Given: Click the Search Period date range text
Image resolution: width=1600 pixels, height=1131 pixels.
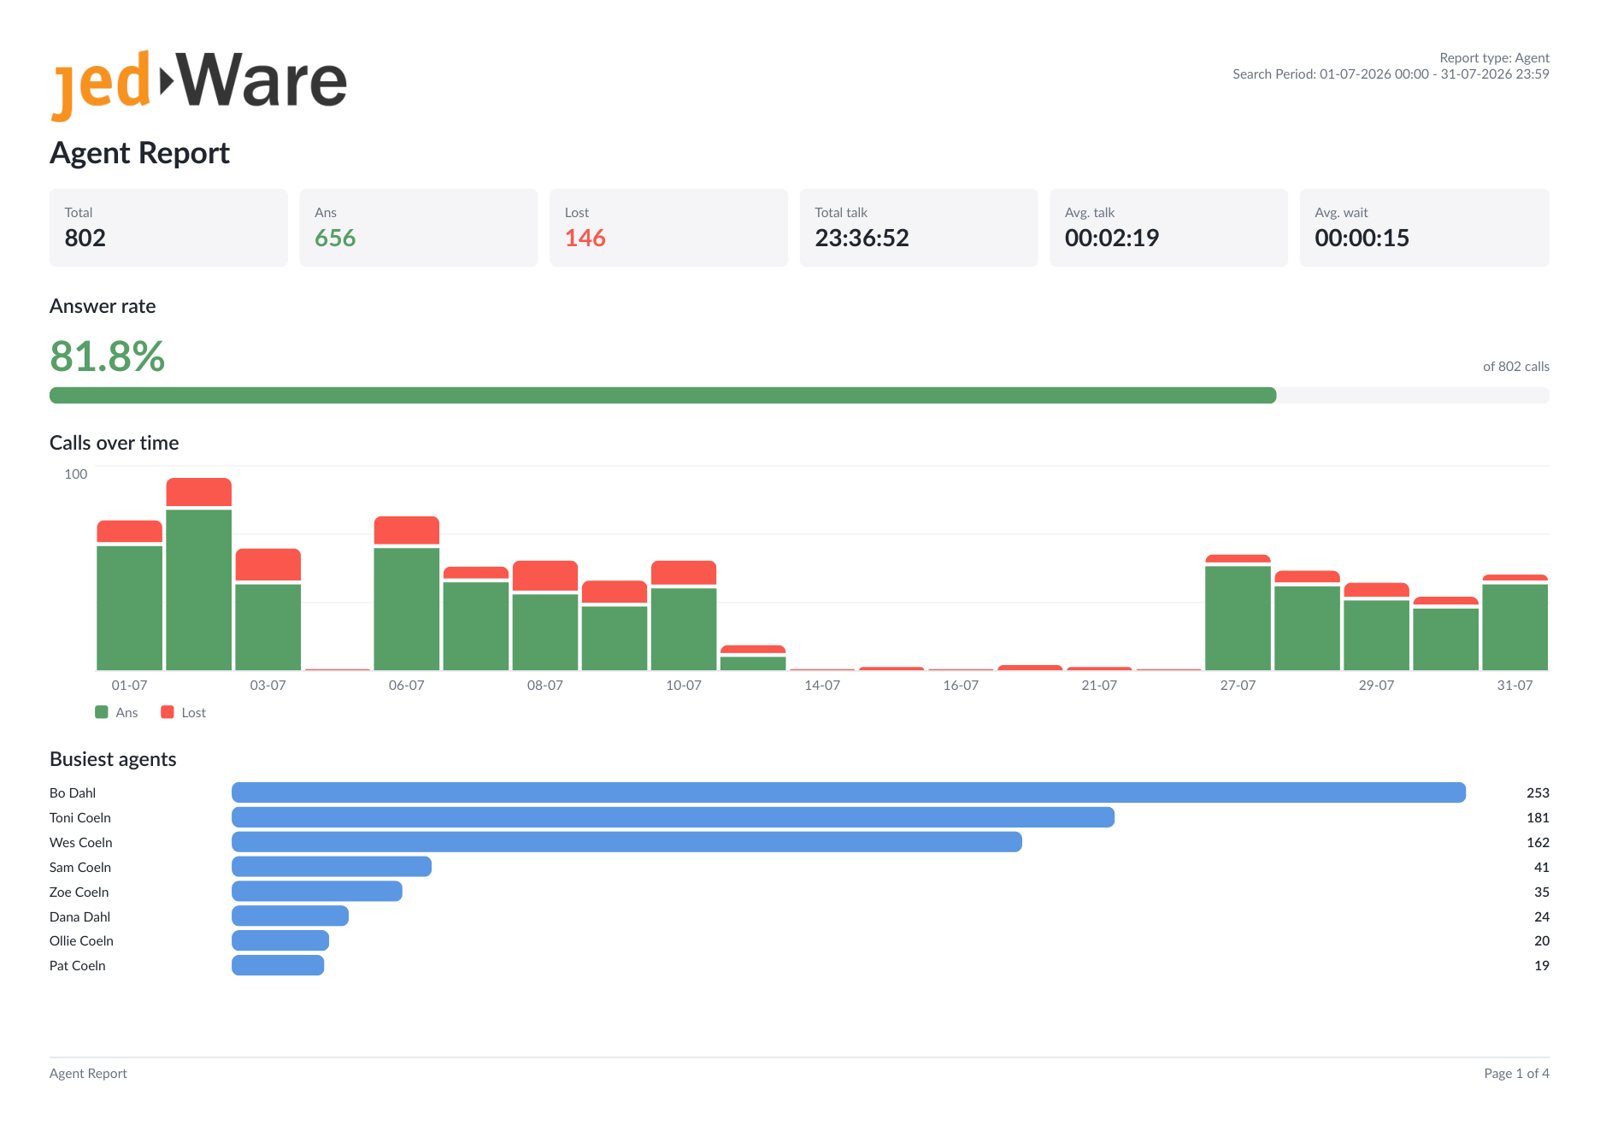Looking at the screenshot, I should [x=1391, y=74].
